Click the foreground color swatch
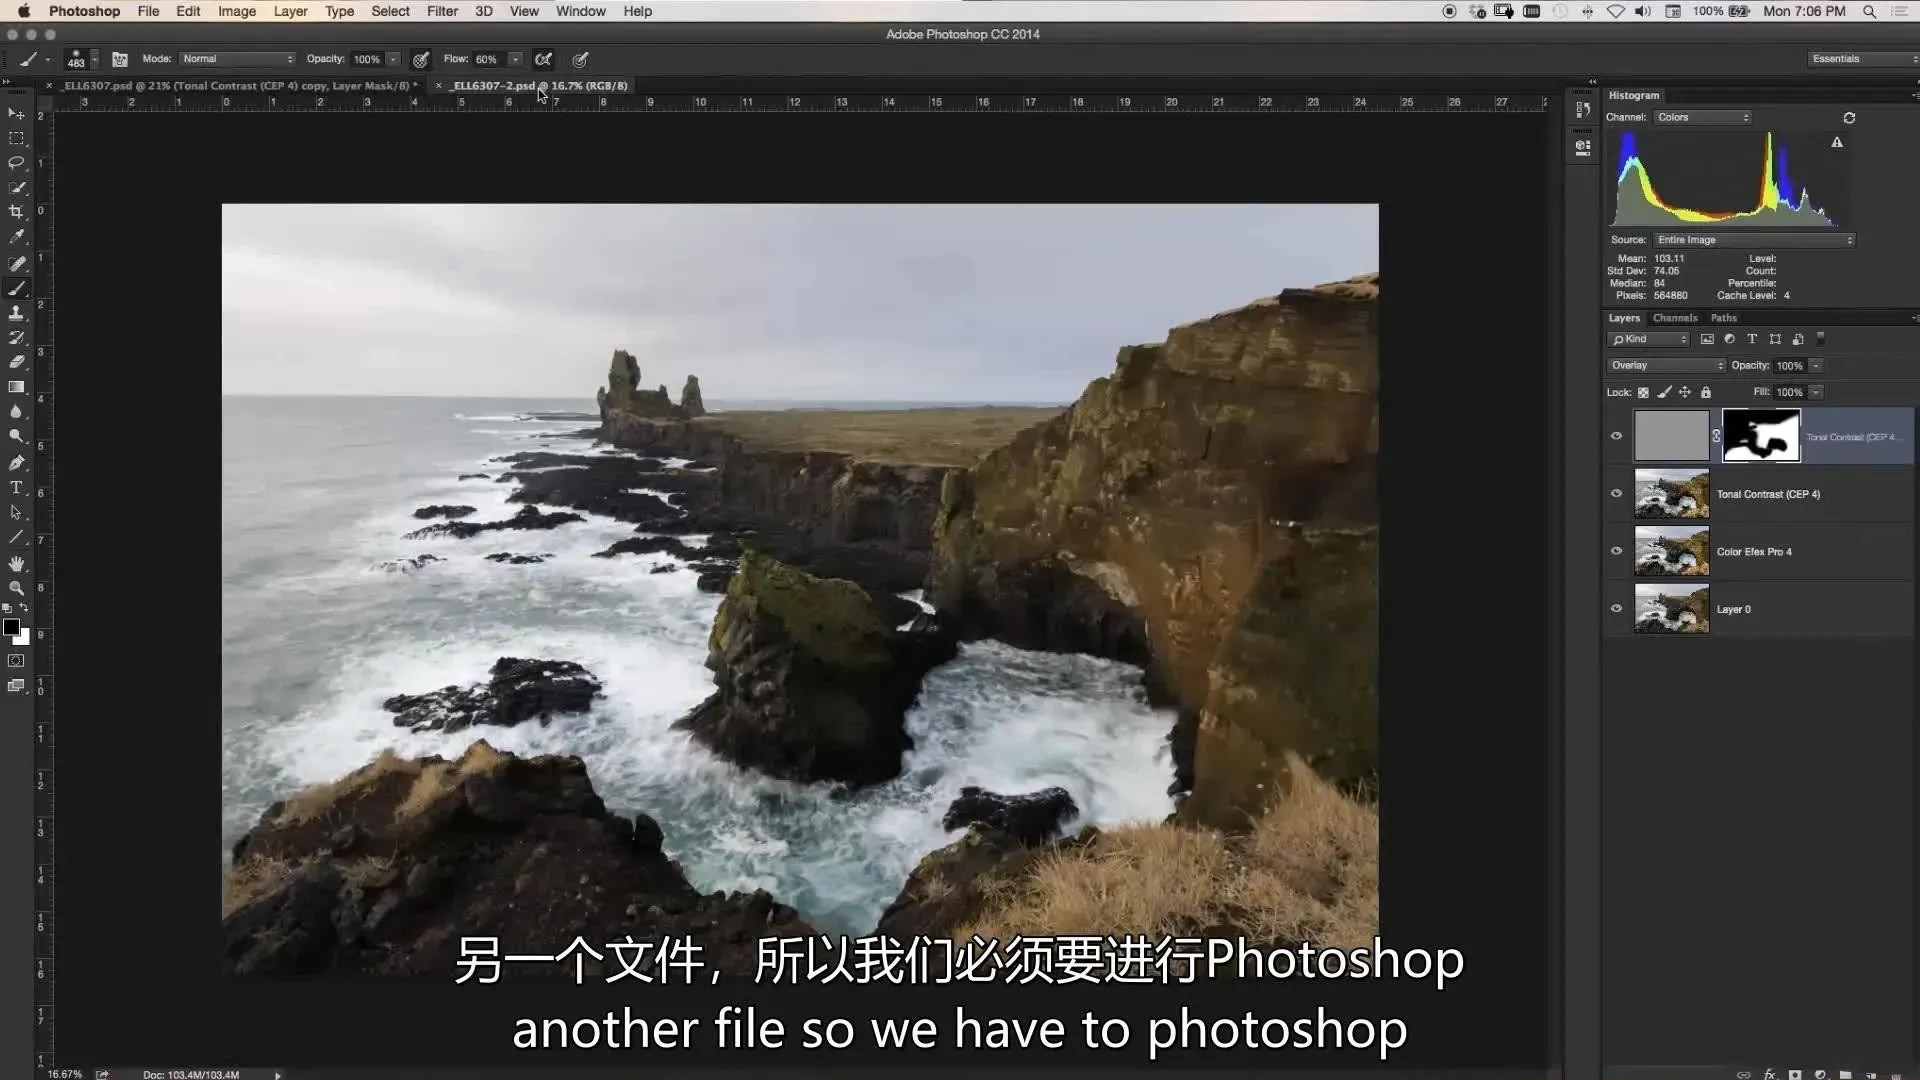Viewport: 1920px width, 1080px height. tap(11, 627)
